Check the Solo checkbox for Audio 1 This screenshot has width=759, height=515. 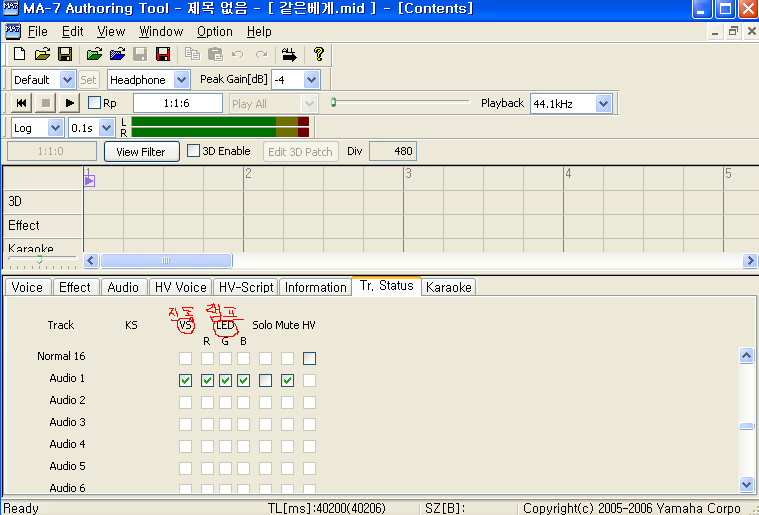pos(265,380)
